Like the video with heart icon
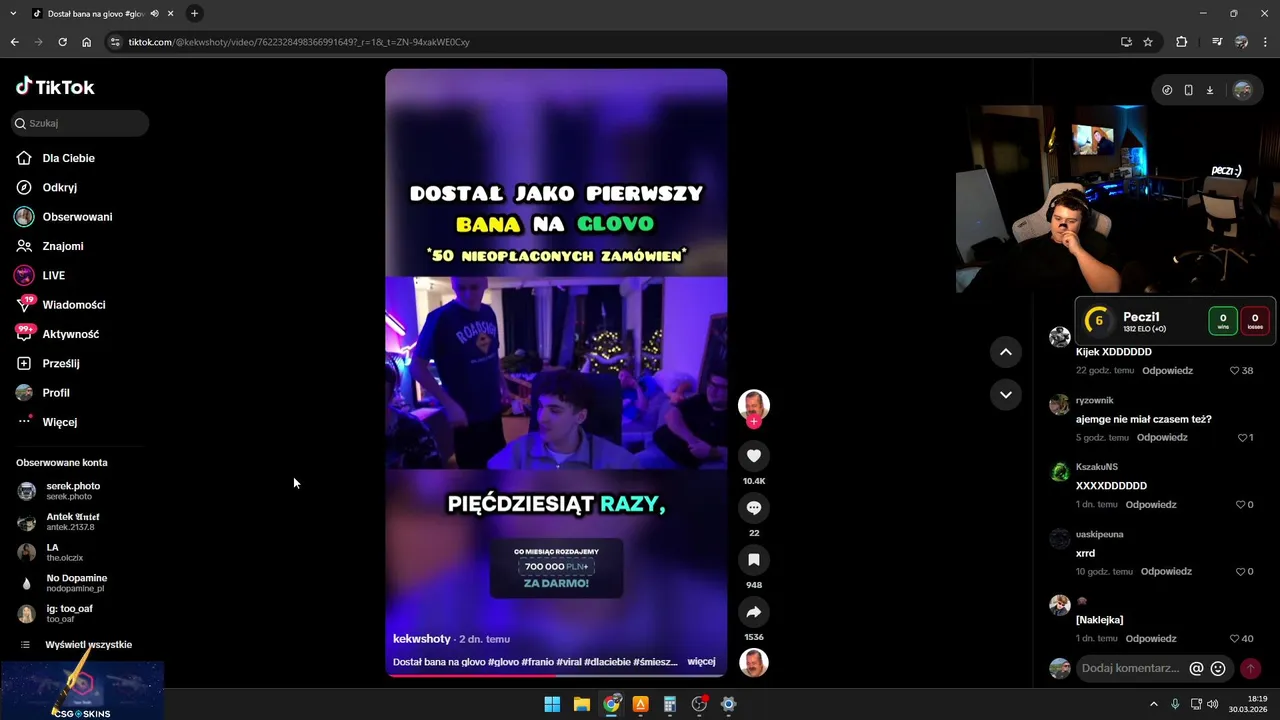The width and height of the screenshot is (1280, 720). tap(754, 456)
